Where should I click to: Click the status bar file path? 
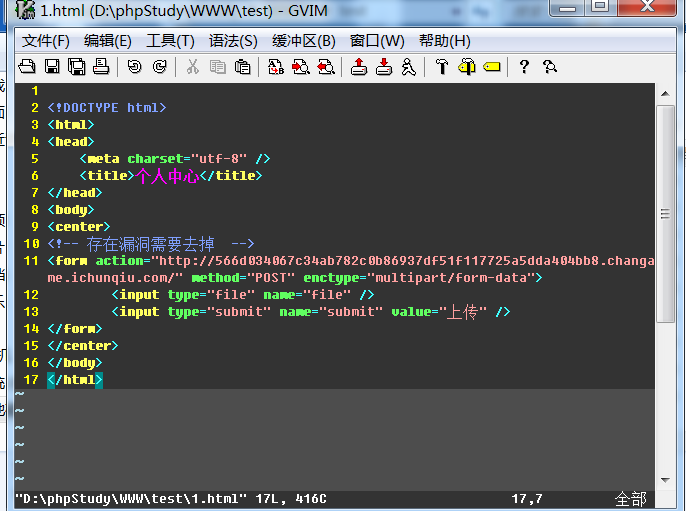point(131,499)
